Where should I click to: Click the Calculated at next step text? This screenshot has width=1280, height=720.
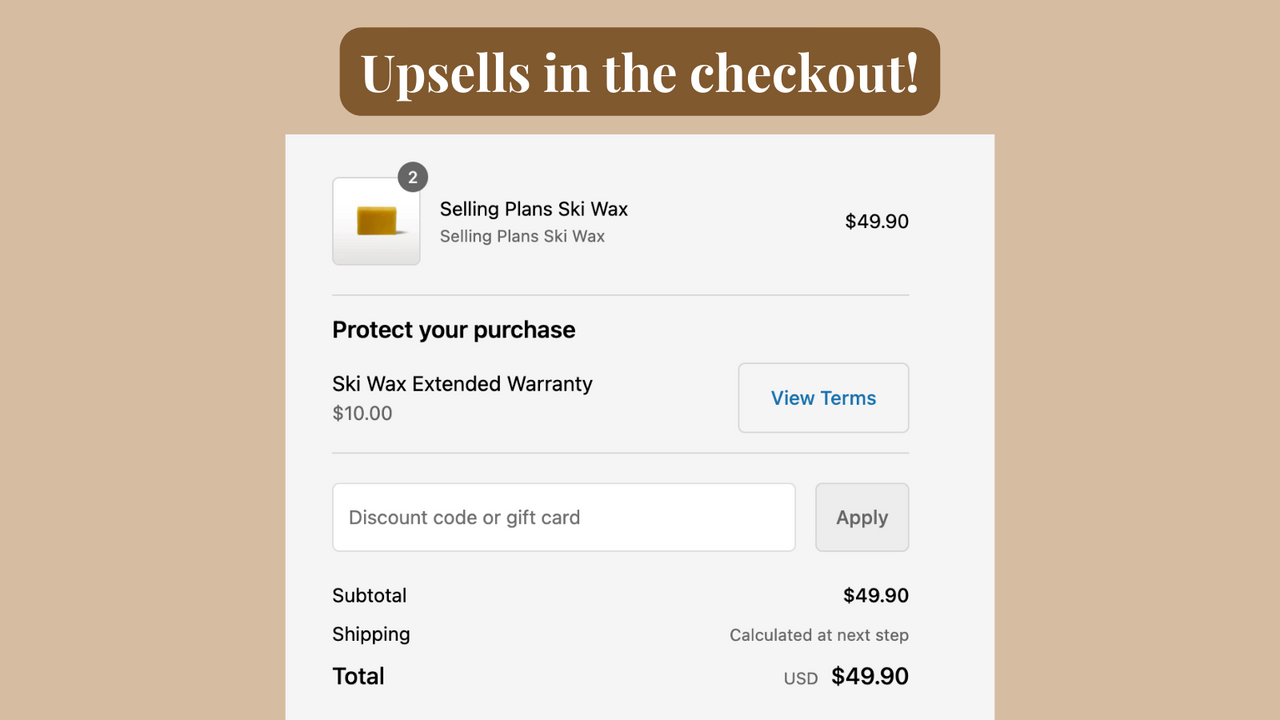[818, 635]
